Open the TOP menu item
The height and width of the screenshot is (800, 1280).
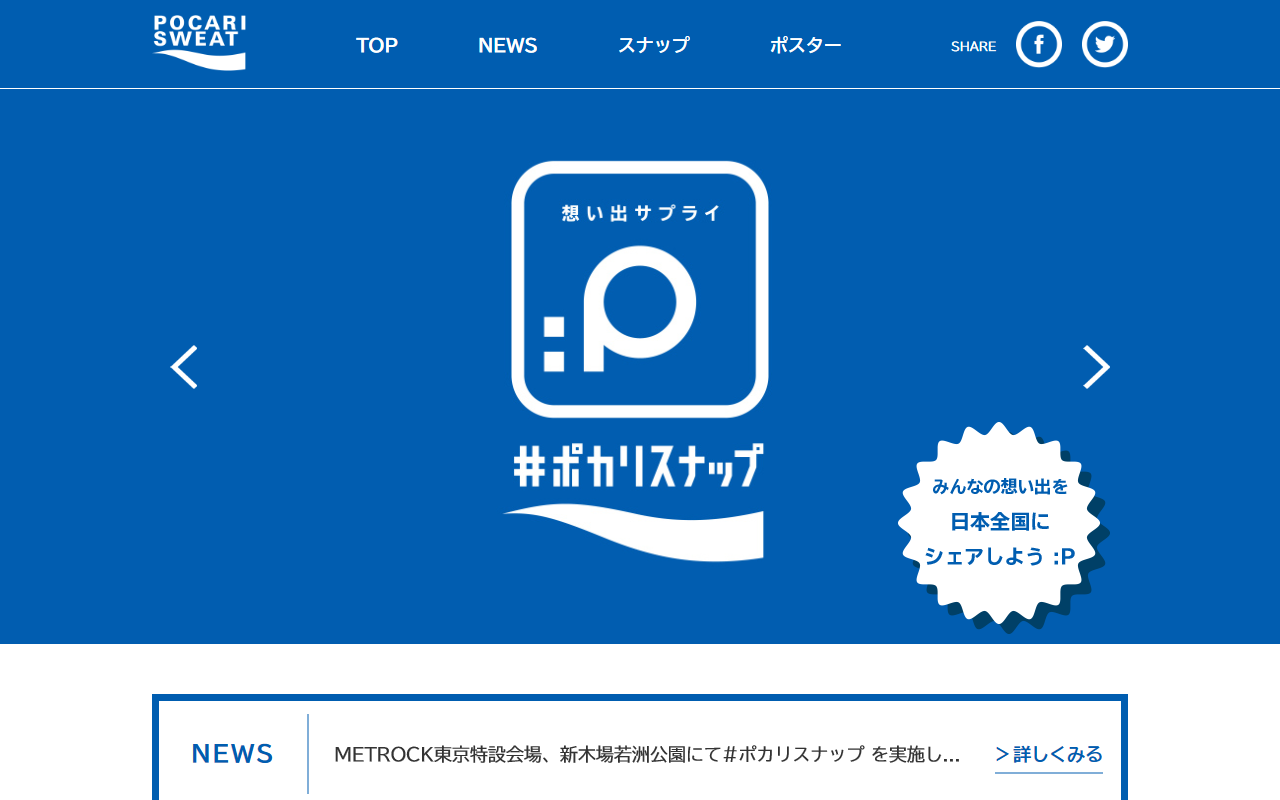click(x=377, y=45)
